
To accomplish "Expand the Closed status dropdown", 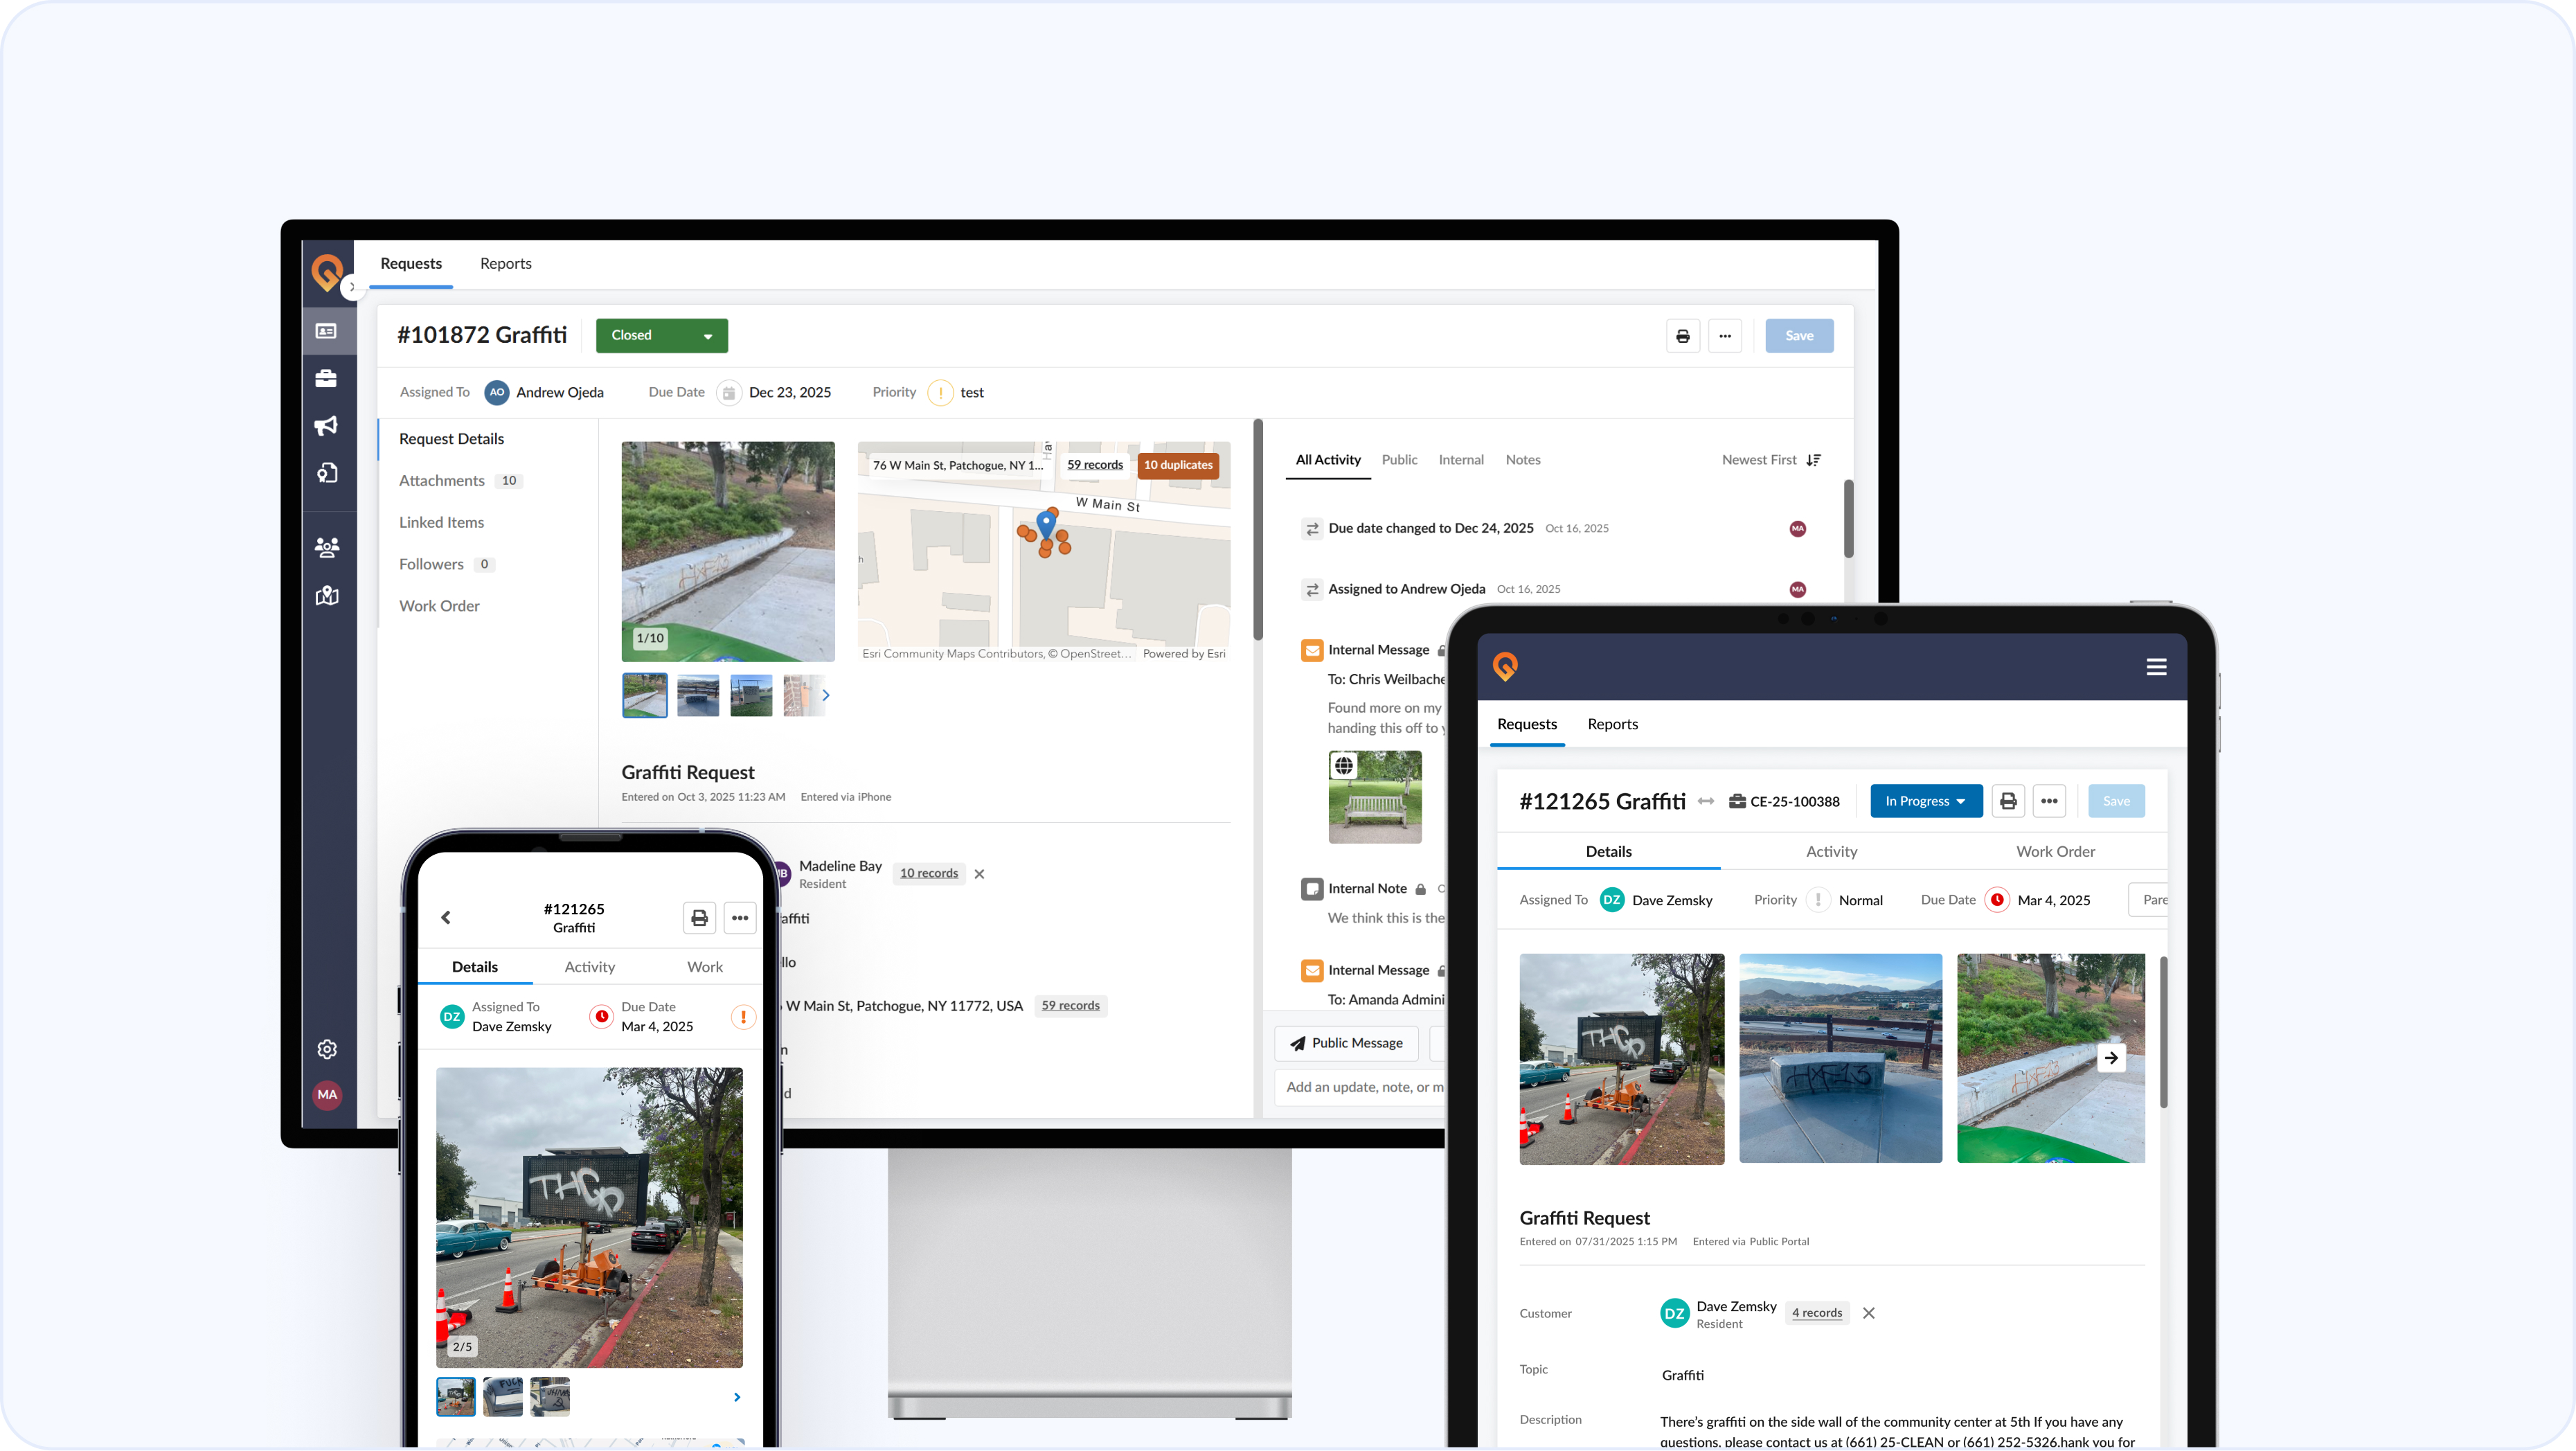I will 661,335.
